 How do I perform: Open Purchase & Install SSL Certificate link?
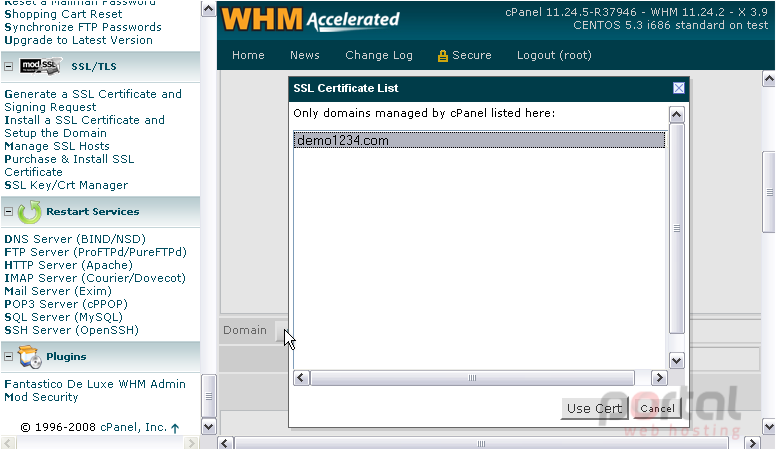pos(69,165)
